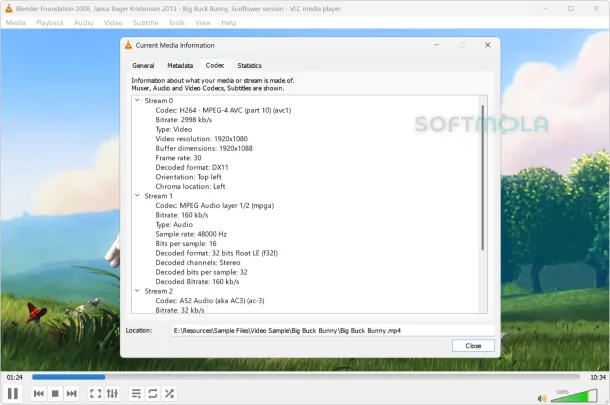Select Buffer dimensions: 1920x1088 row

(x=204, y=148)
